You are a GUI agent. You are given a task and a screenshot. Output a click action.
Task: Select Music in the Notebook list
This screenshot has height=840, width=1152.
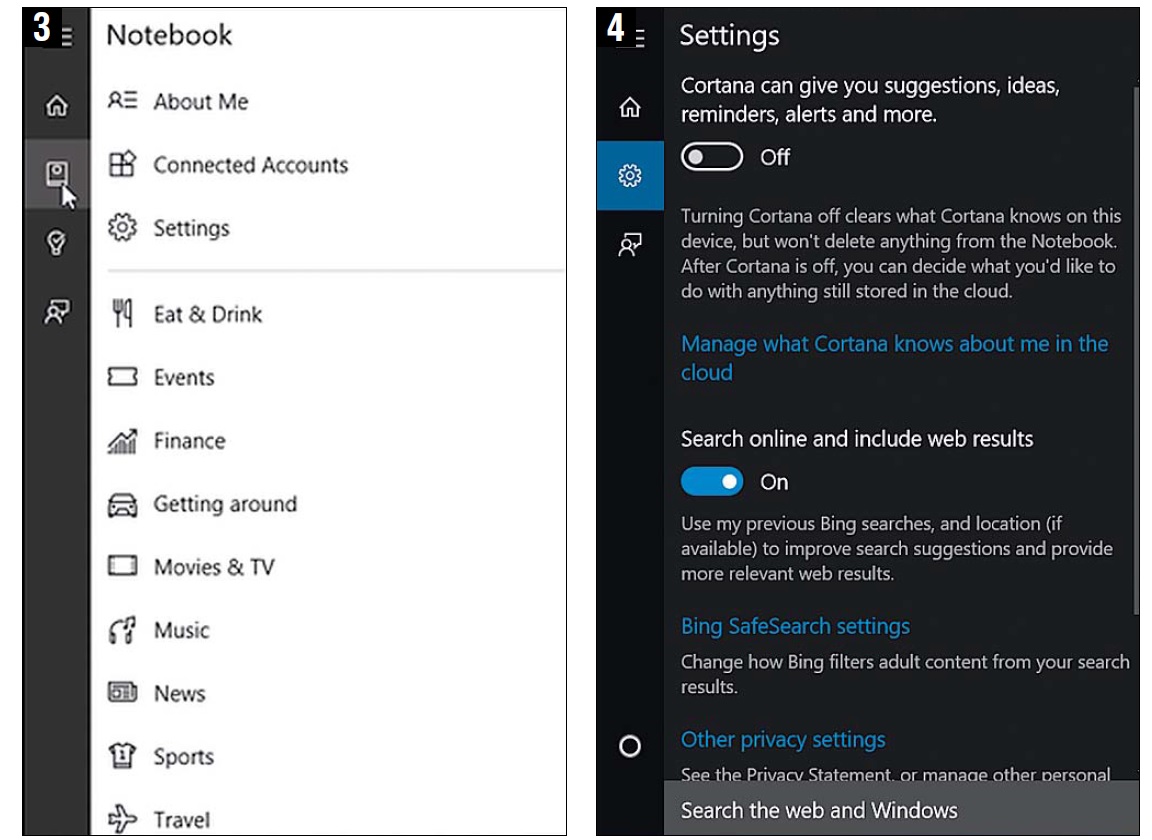tap(159, 630)
